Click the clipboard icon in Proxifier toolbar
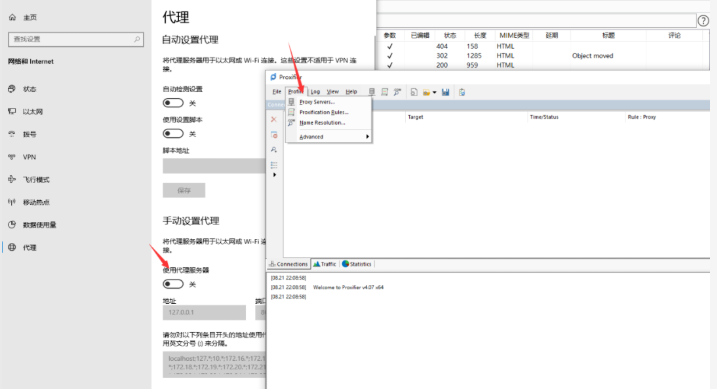Viewport: 717px width, 389px height. 462,92
